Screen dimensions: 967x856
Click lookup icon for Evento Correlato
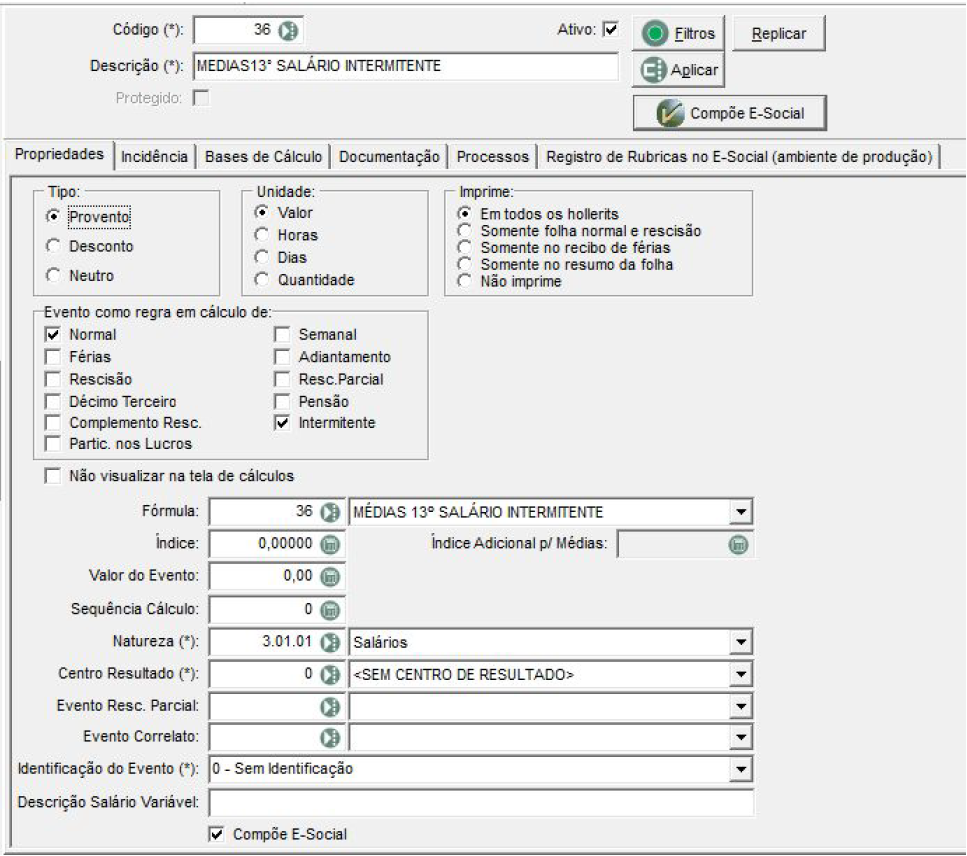(x=330, y=738)
